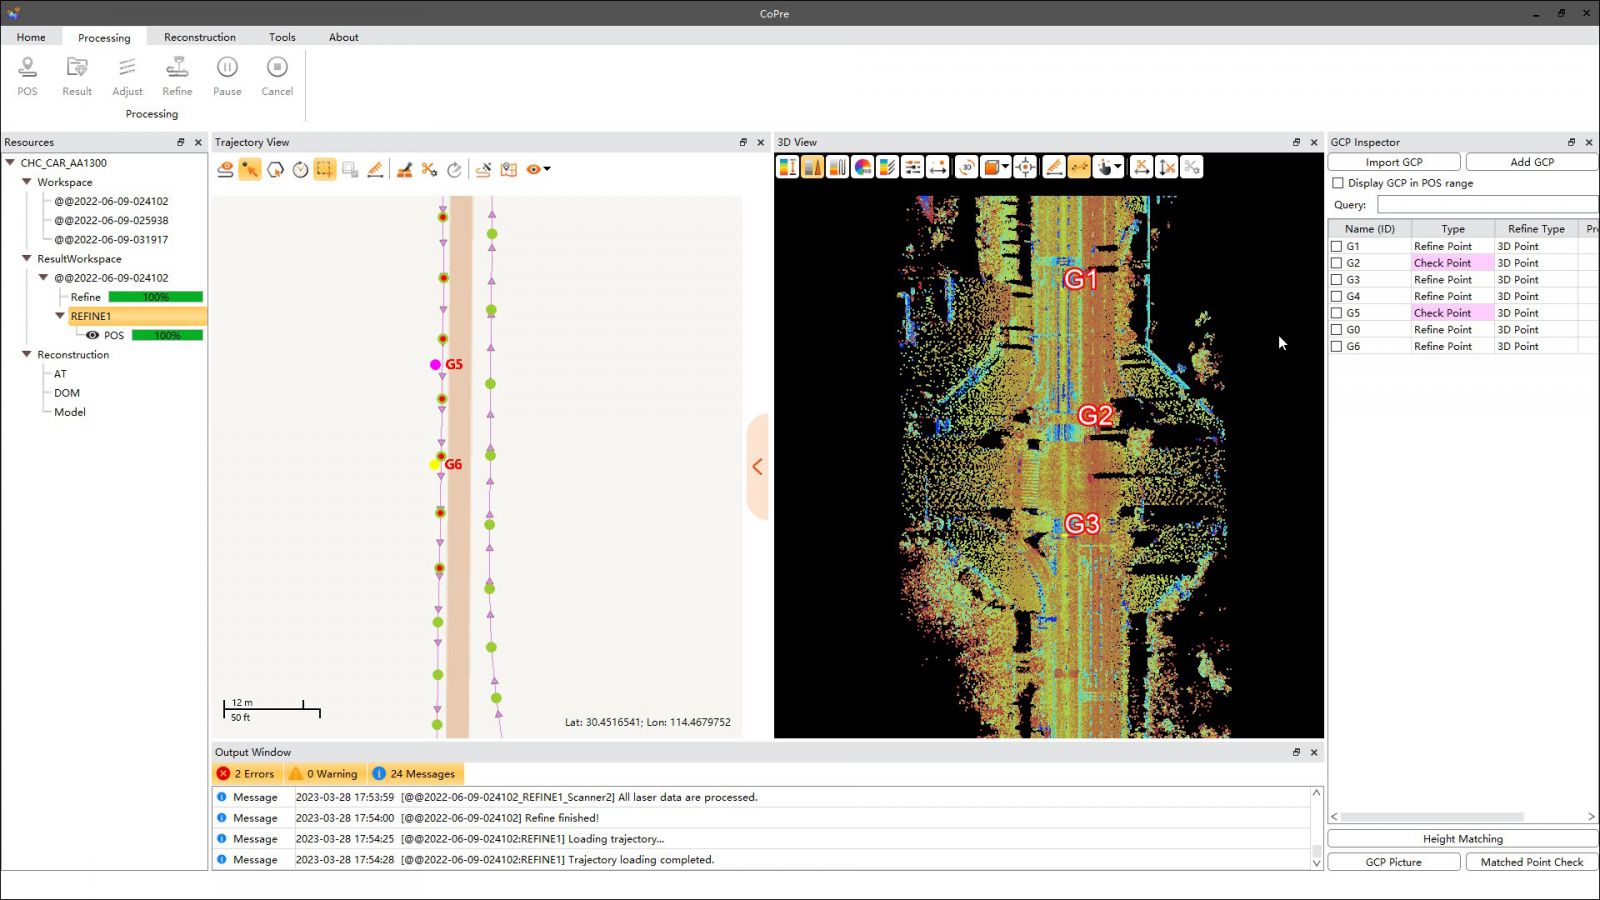Click the Import GCP button
This screenshot has width=1600, height=900.
tap(1393, 162)
